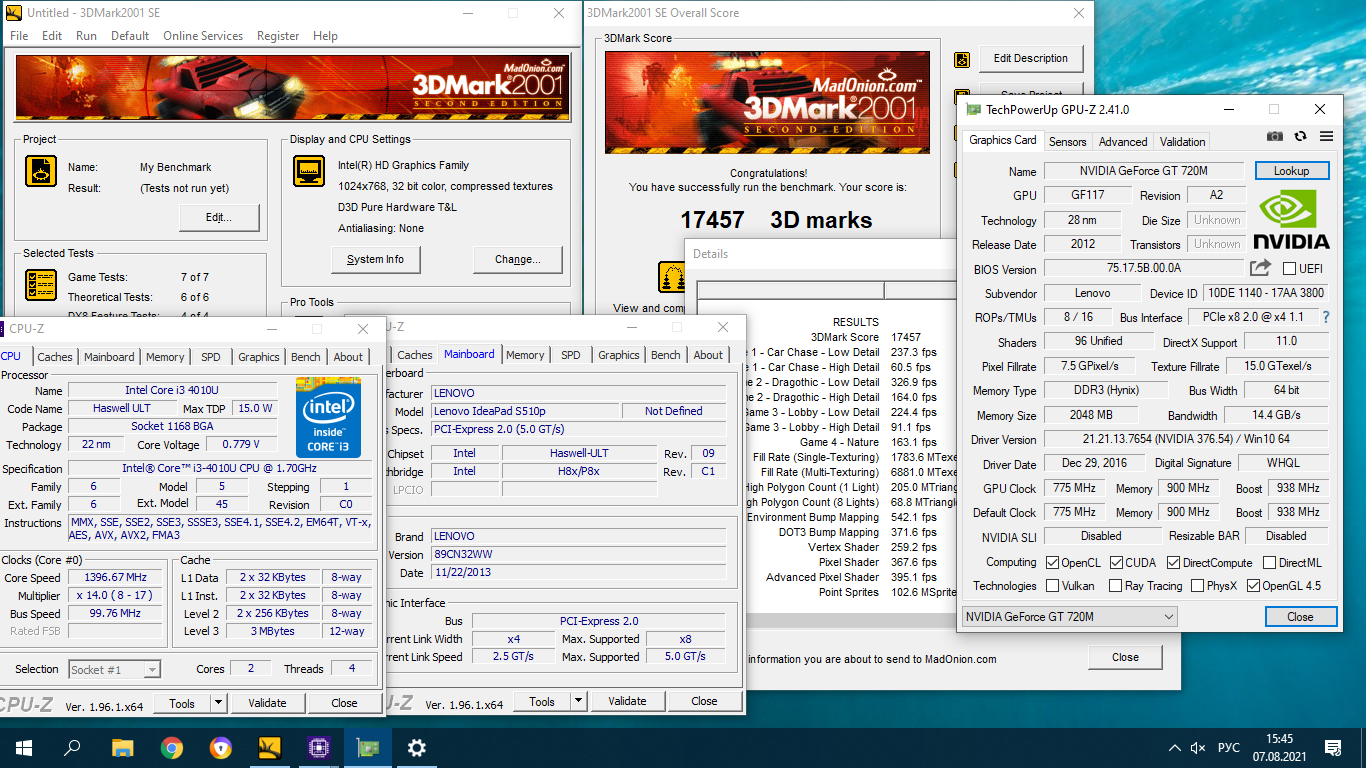
Task: Open the notification center icon
Action: pos(1332,748)
